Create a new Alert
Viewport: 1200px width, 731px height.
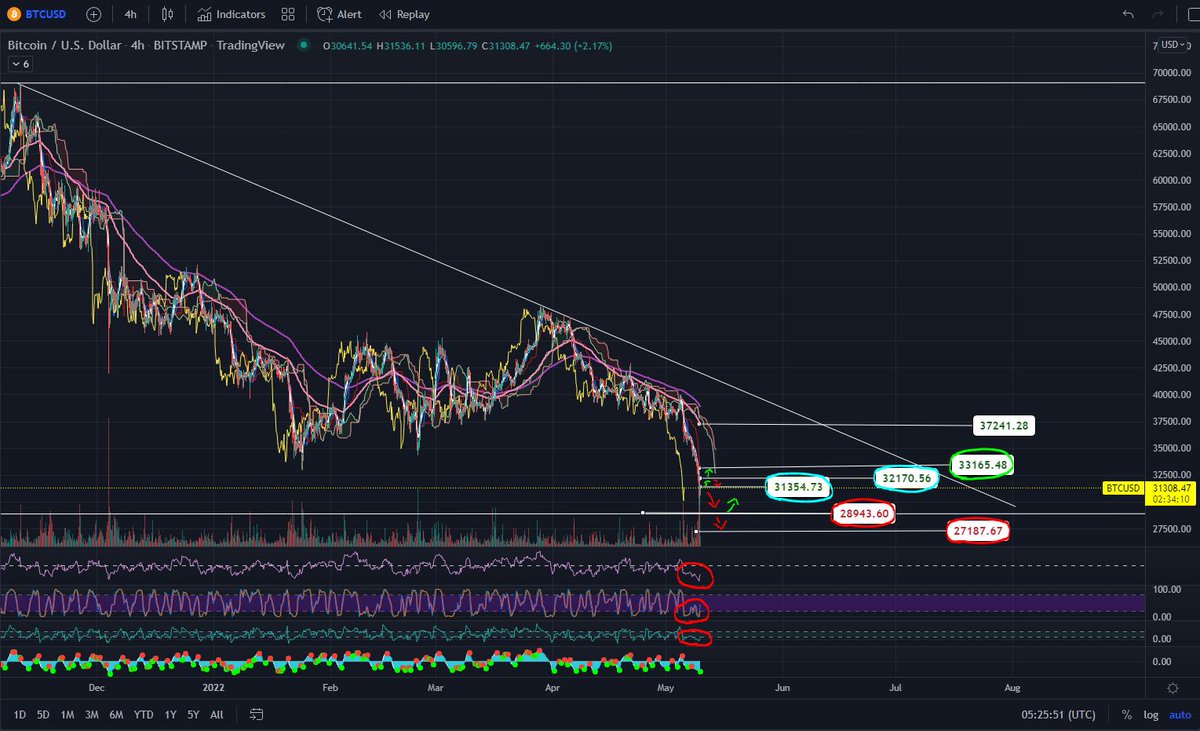pyautogui.click(x=339, y=14)
